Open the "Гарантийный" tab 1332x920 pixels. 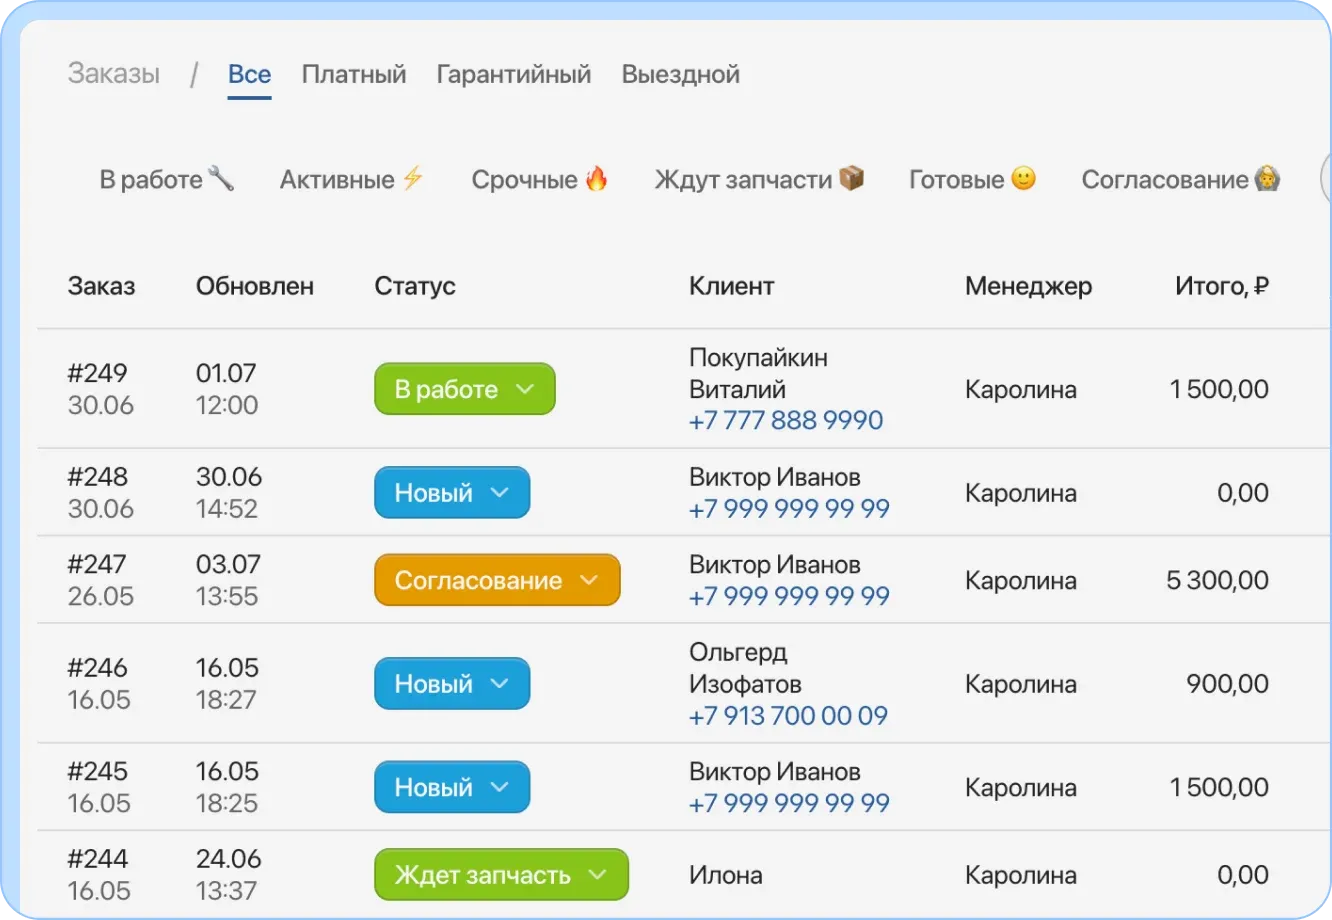(x=513, y=74)
